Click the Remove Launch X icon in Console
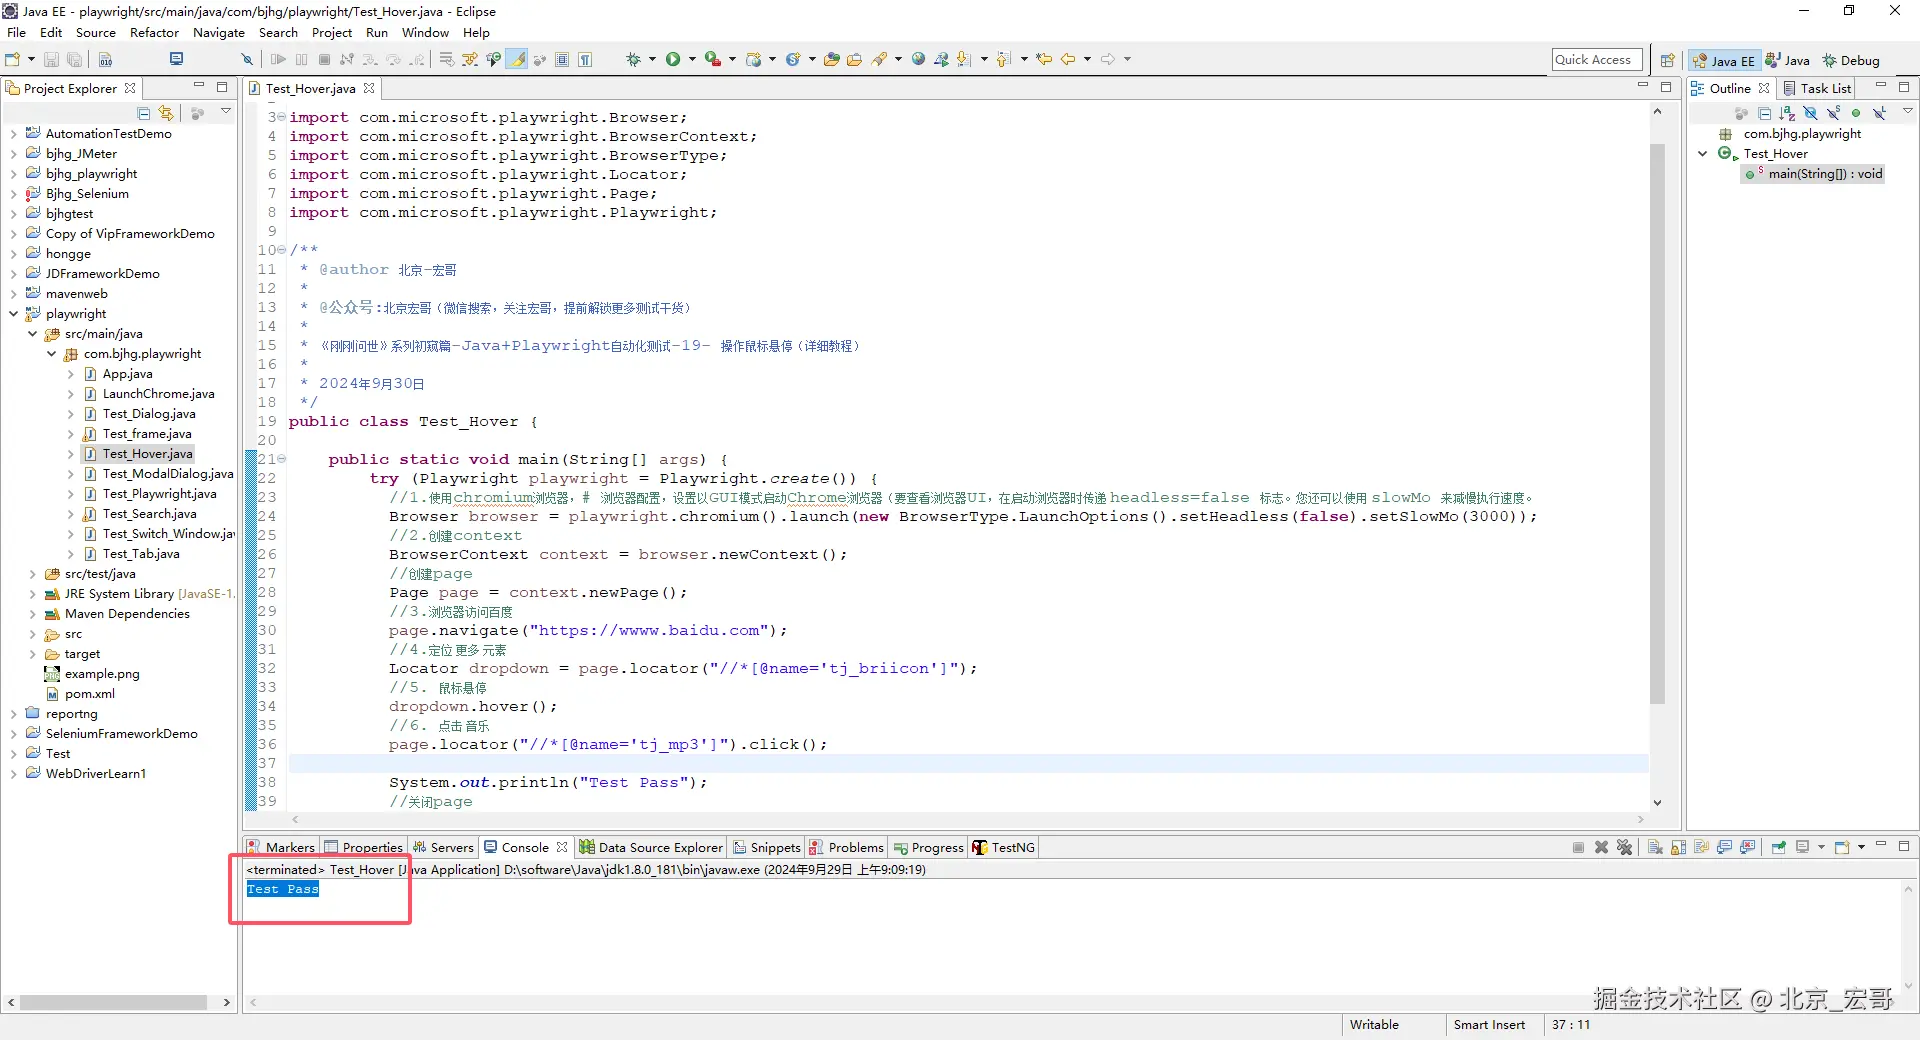This screenshot has width=1920, height=1040. point(1601,847)
